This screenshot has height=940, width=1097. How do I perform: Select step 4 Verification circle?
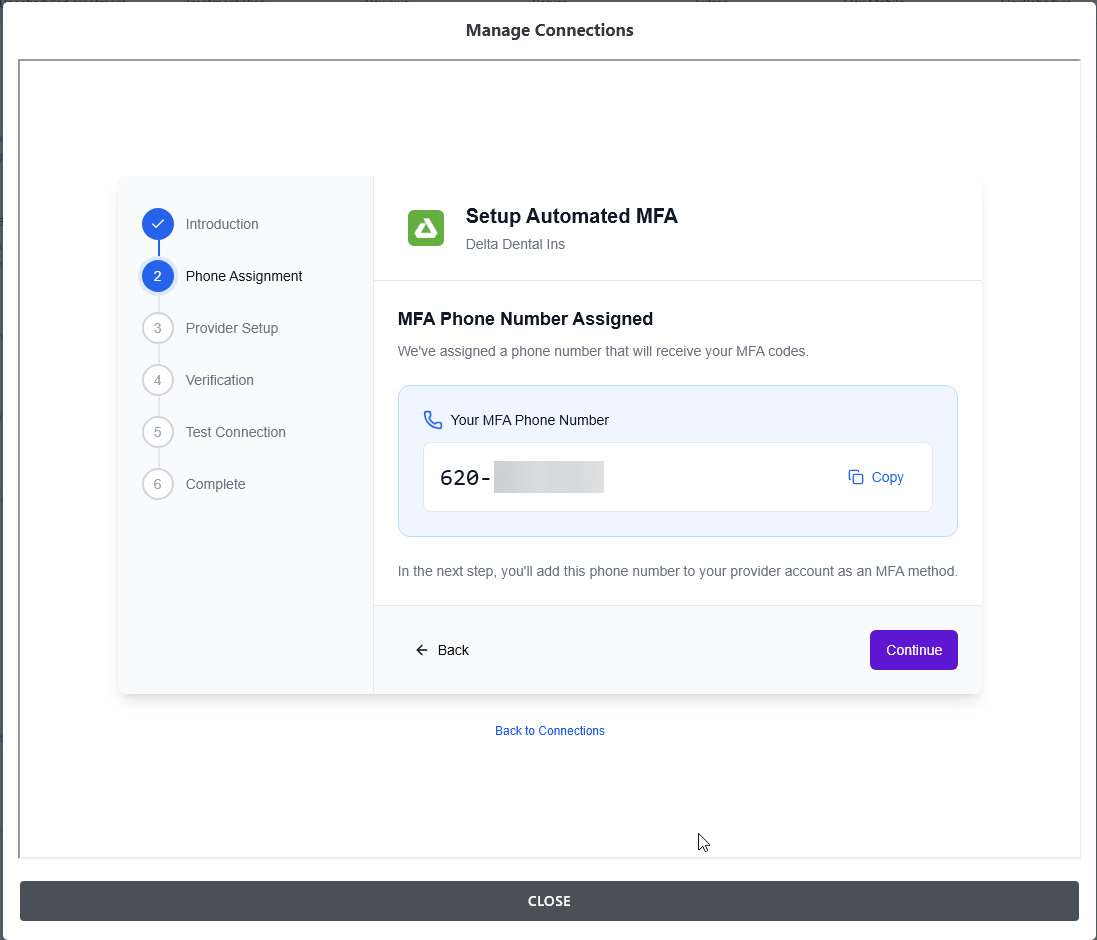(157, 380)
